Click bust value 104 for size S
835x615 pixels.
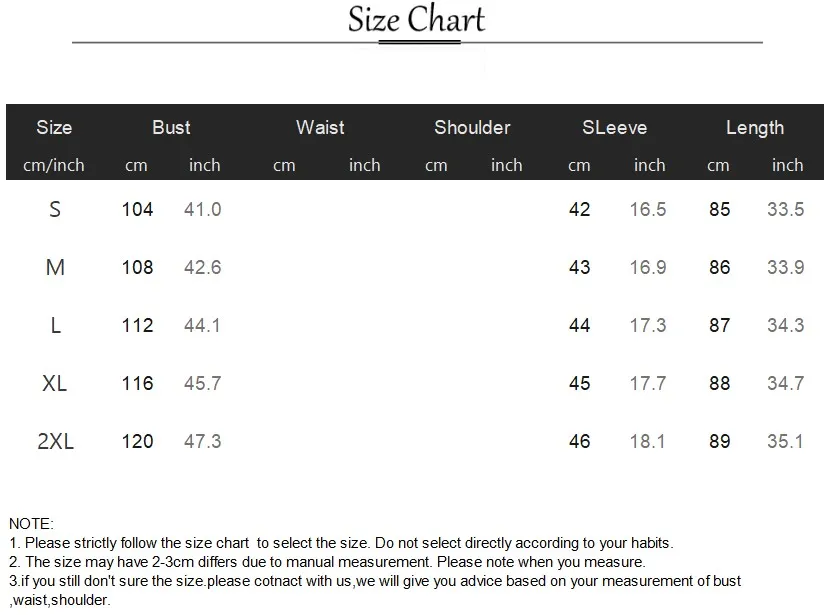pos(137,209)
